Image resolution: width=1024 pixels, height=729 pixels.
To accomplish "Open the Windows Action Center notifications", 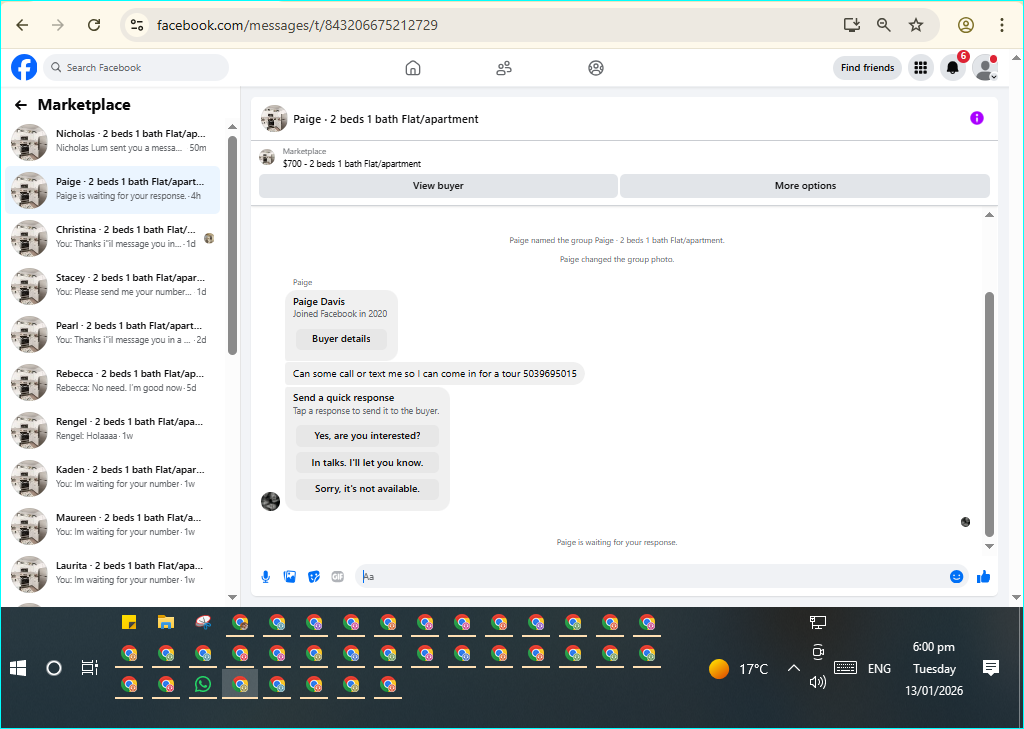I will (991, 668).
